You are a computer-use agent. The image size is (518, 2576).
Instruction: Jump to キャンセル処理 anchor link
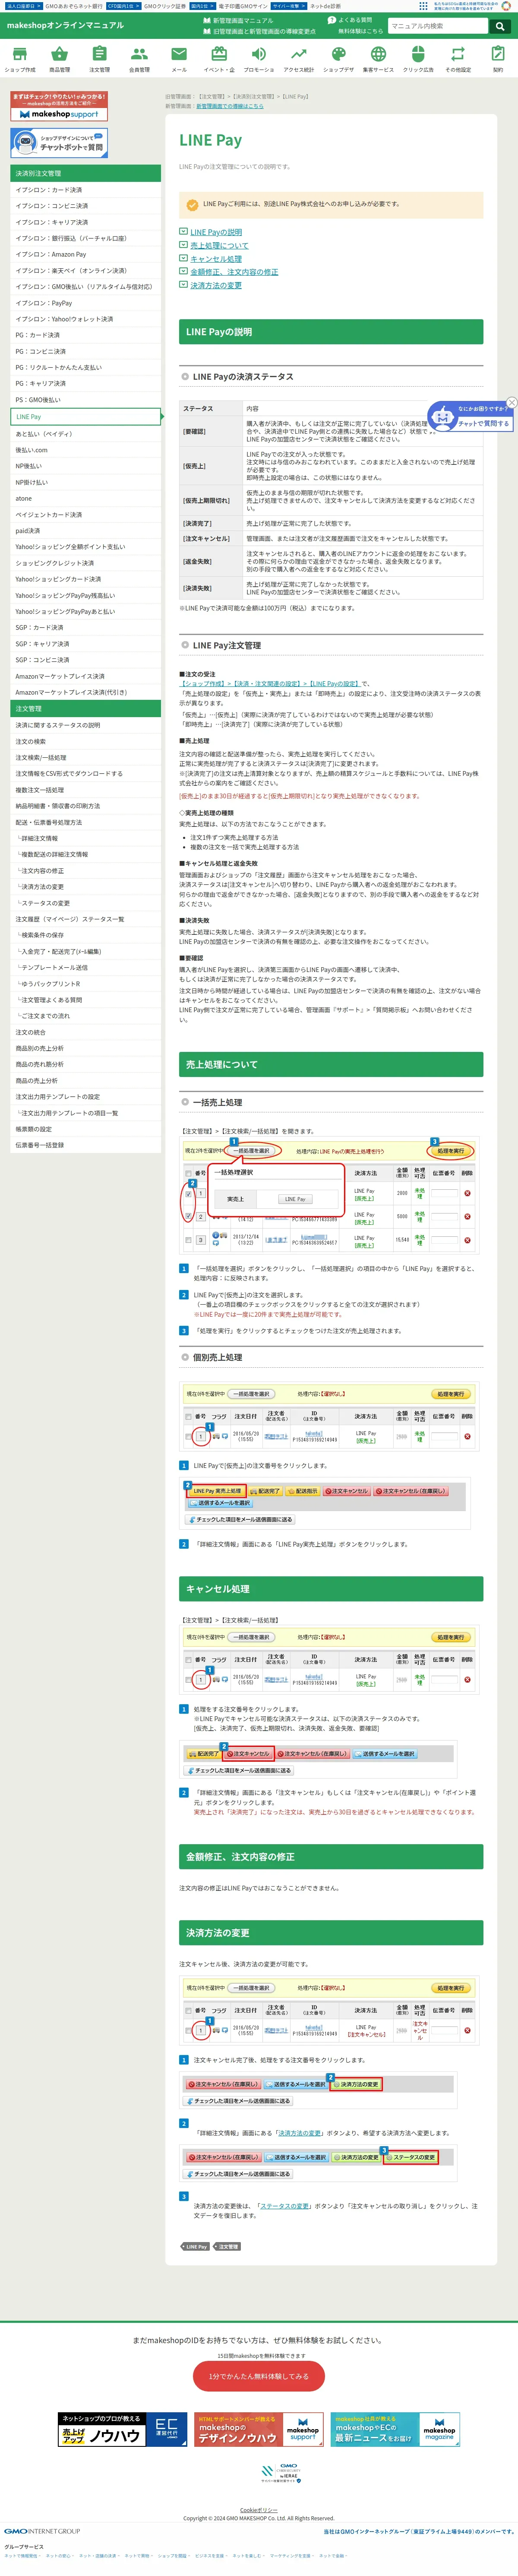coord(216,259)
